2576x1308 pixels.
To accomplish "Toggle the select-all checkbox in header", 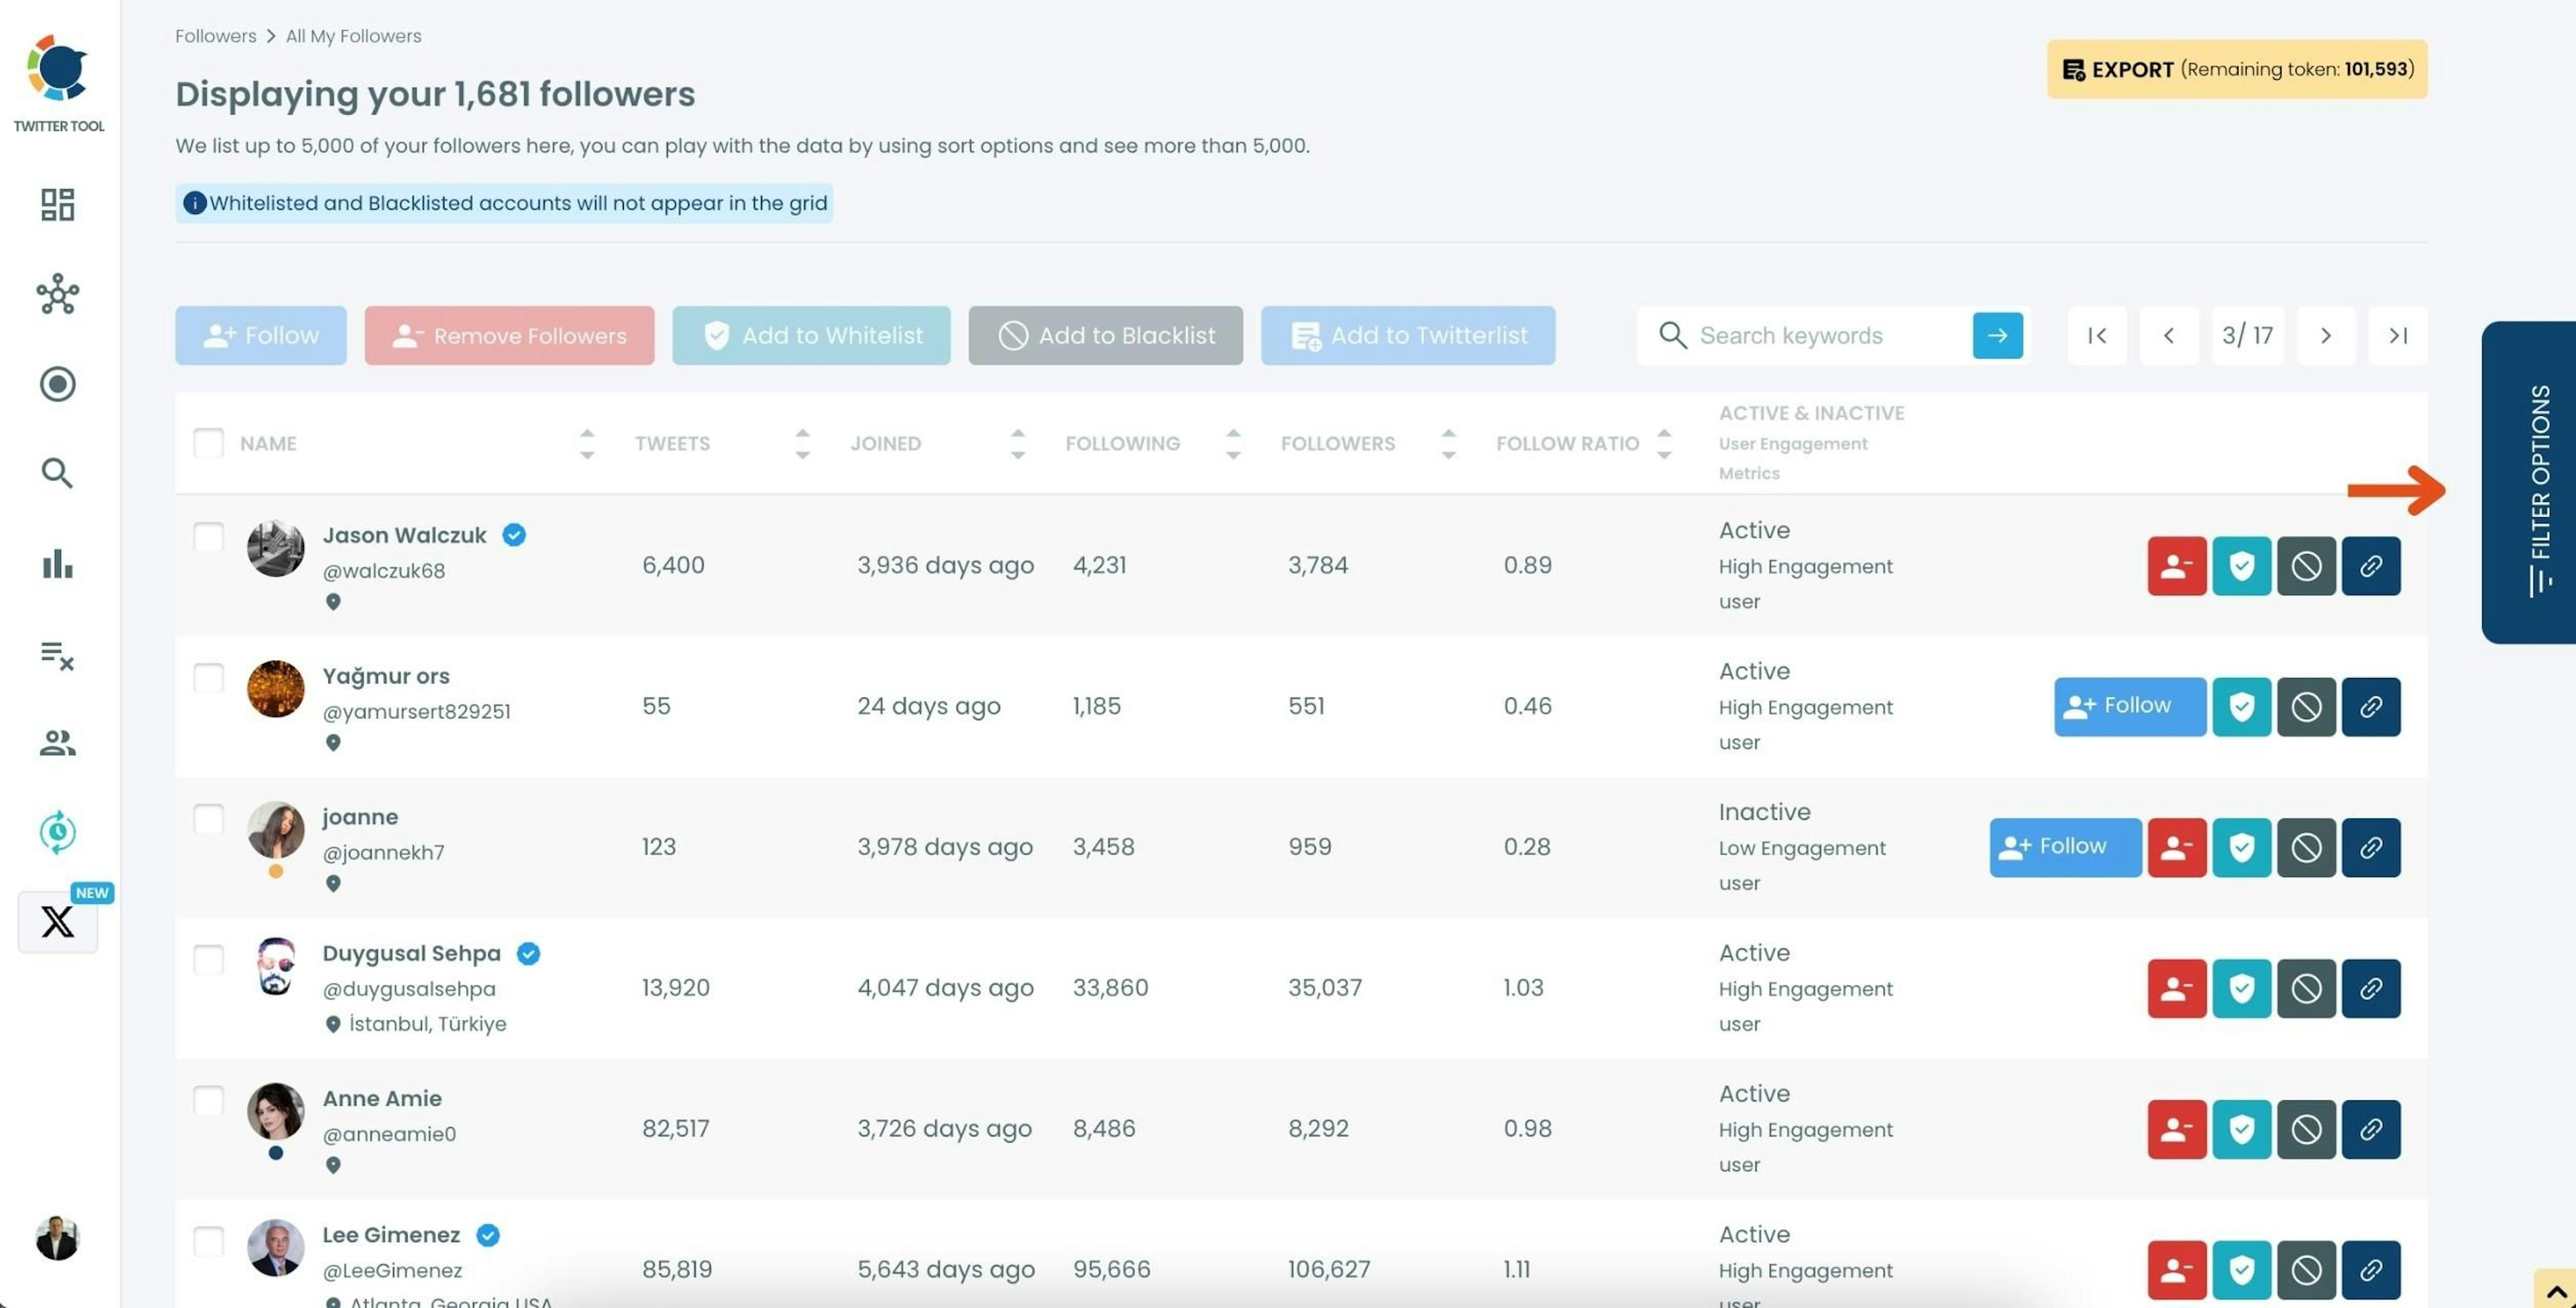I will 207,442.
